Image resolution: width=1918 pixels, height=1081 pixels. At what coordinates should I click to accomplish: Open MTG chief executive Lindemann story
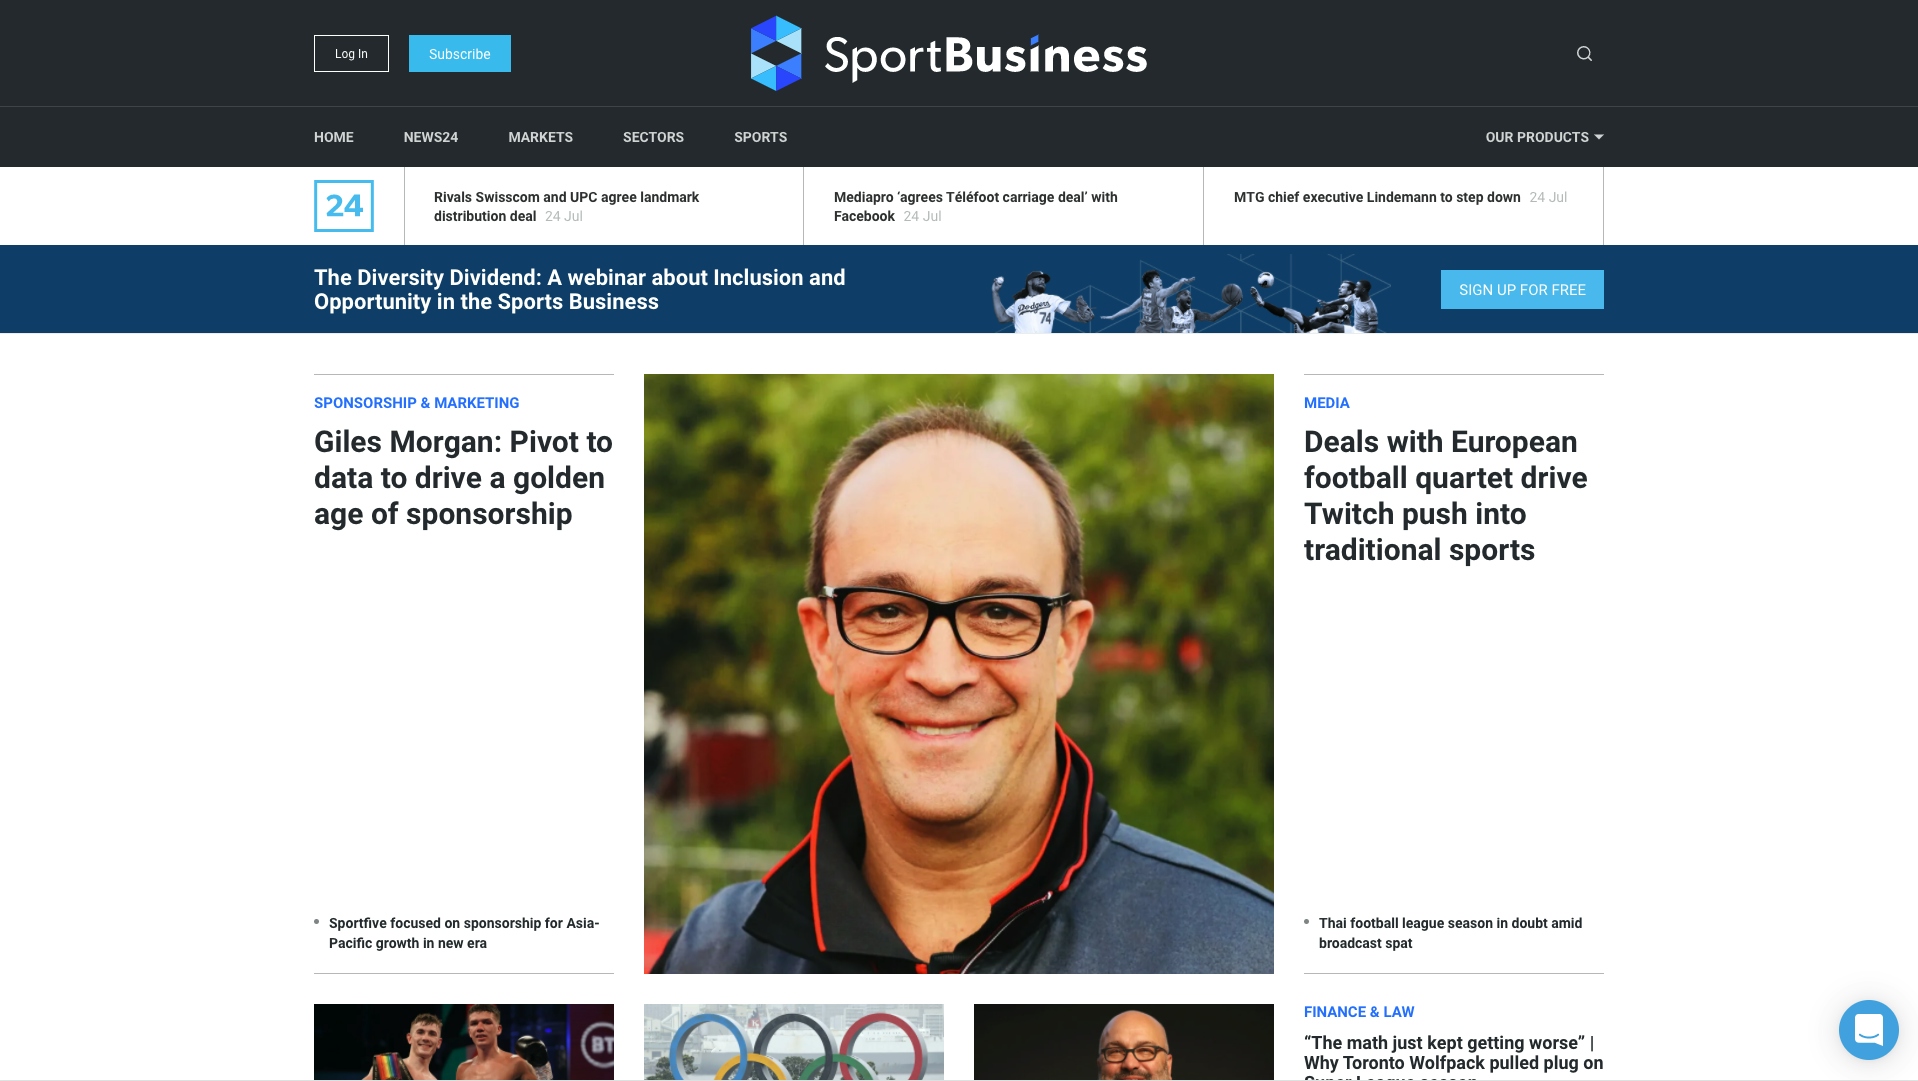click(x=1377, y=197)
